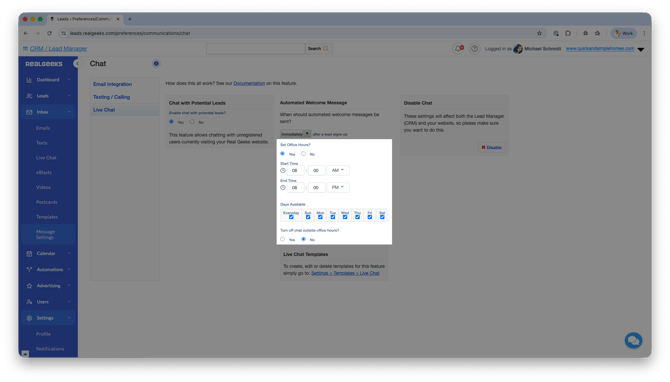This screenshot has height=382, width=670.
Task: Open the account dropdown arrow near website link
Action: tap(641, 49)
